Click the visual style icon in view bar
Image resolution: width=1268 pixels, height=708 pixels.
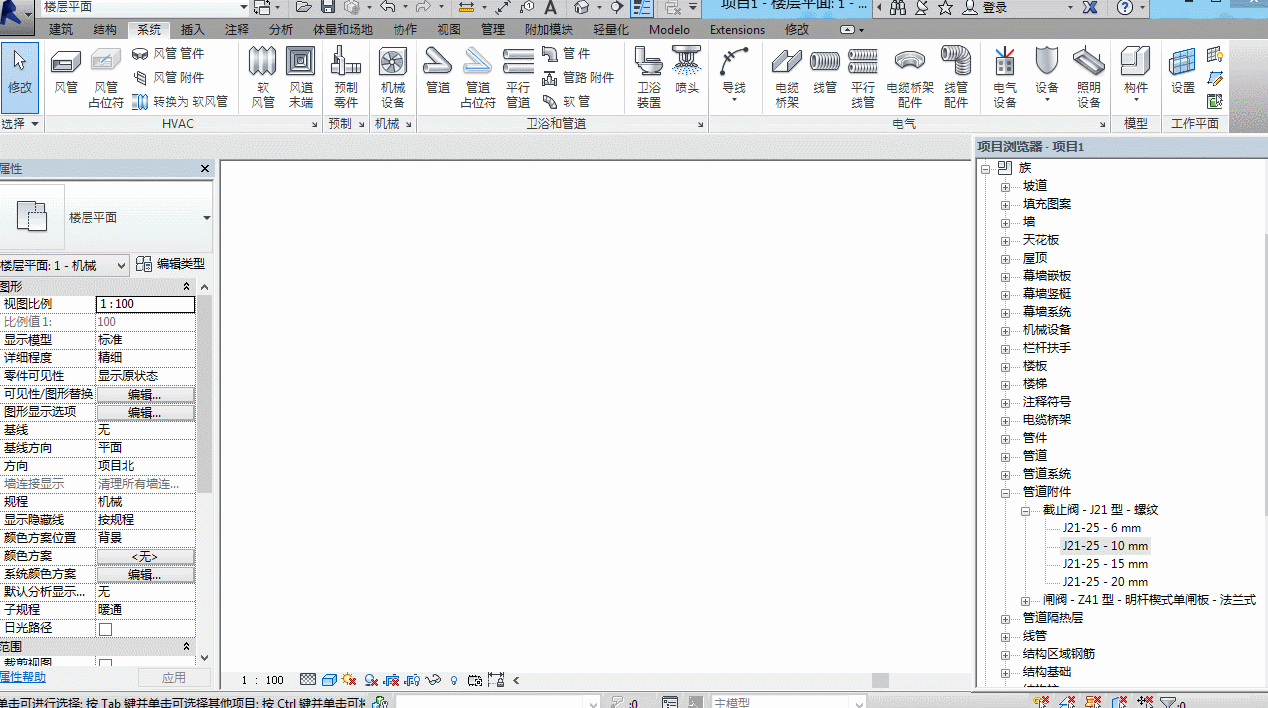[329, 680]
